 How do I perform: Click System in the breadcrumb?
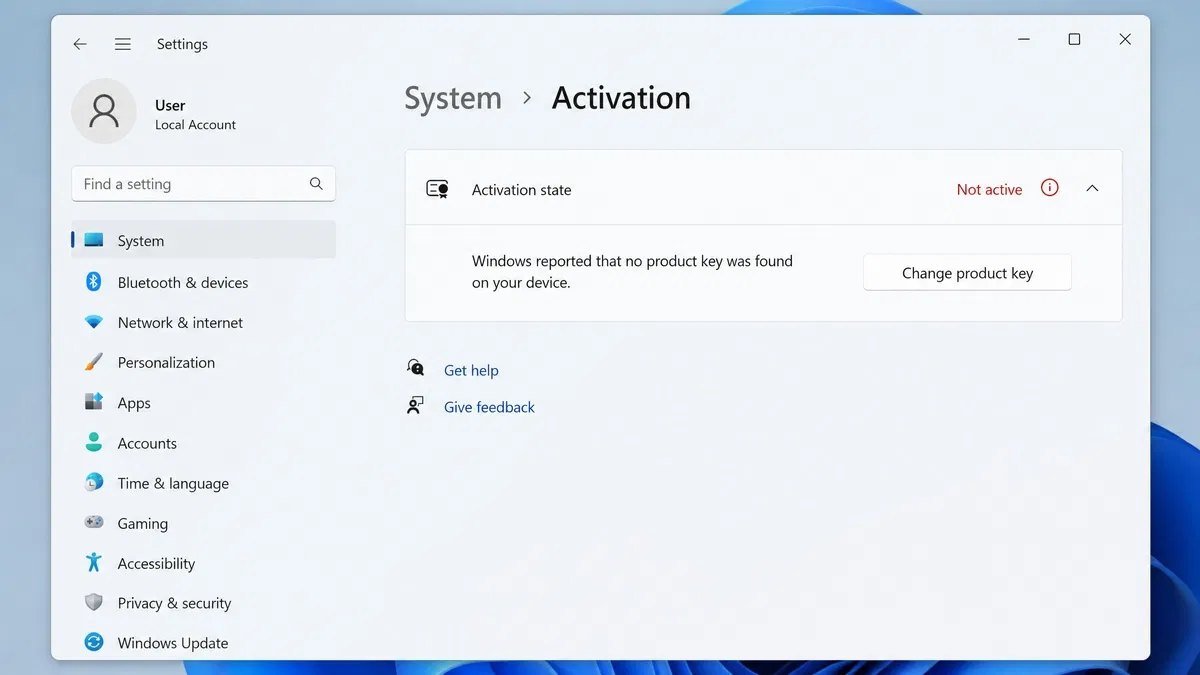453,98
